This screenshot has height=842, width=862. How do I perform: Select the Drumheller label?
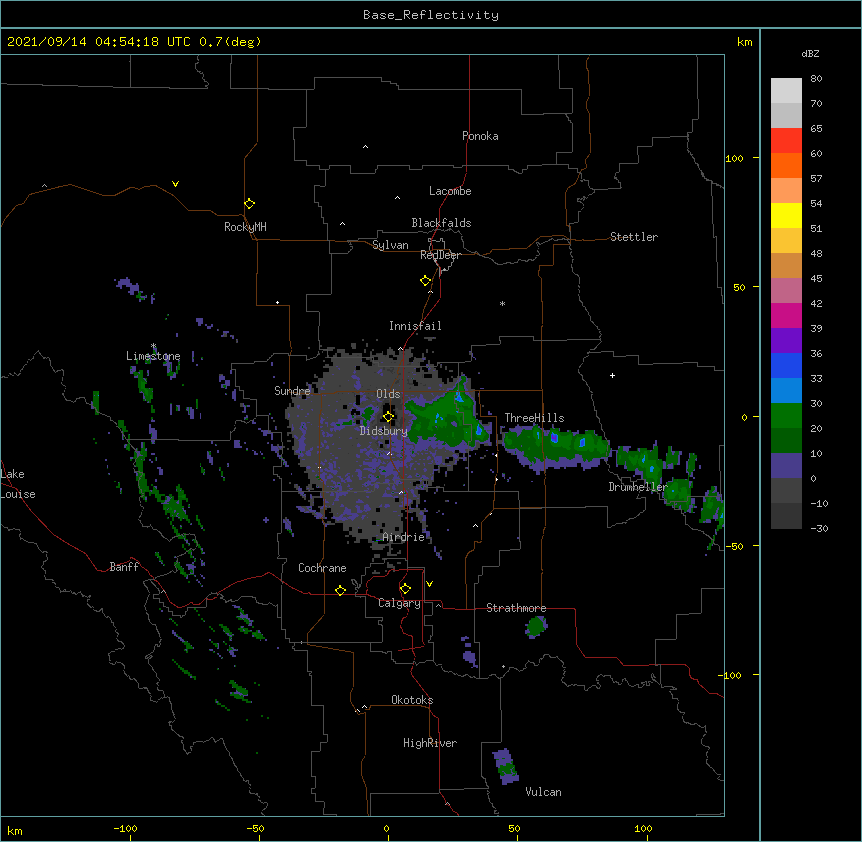click(638, 487)
